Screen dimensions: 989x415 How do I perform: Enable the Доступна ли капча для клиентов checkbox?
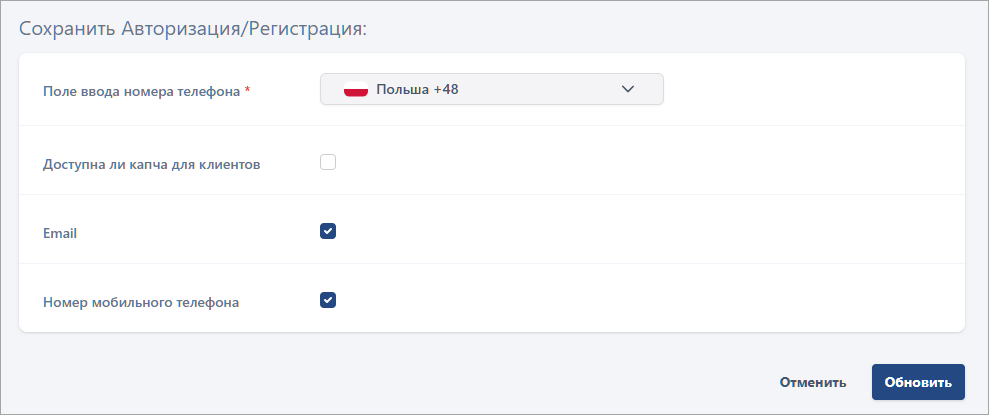[x=328, y=162]
